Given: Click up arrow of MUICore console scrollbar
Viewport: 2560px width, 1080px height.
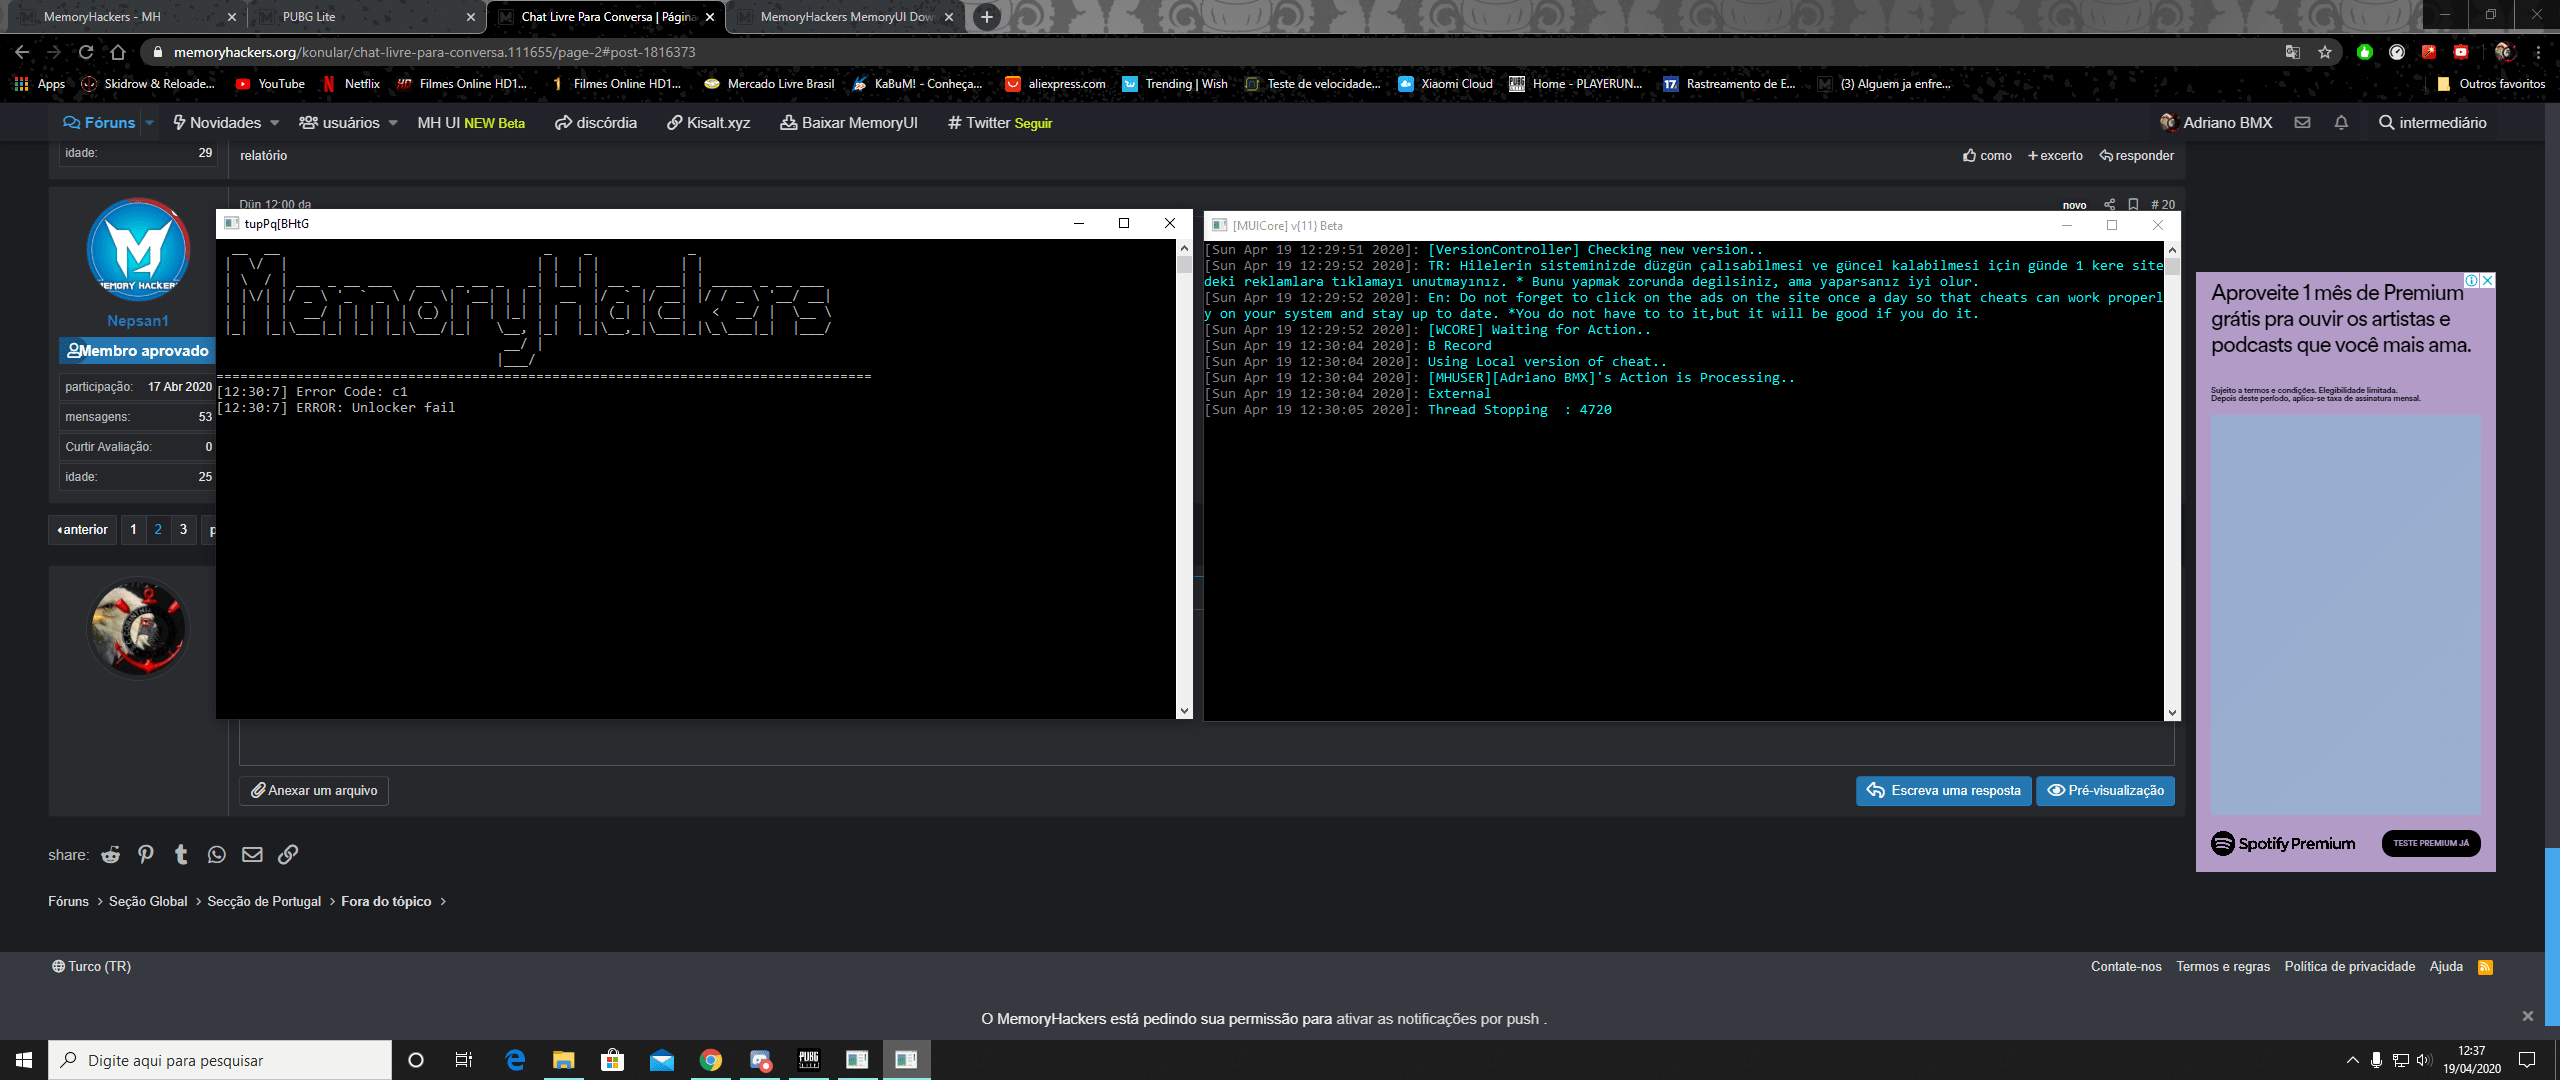Looking at the screenshot, I should click(x=2172, y=250).
